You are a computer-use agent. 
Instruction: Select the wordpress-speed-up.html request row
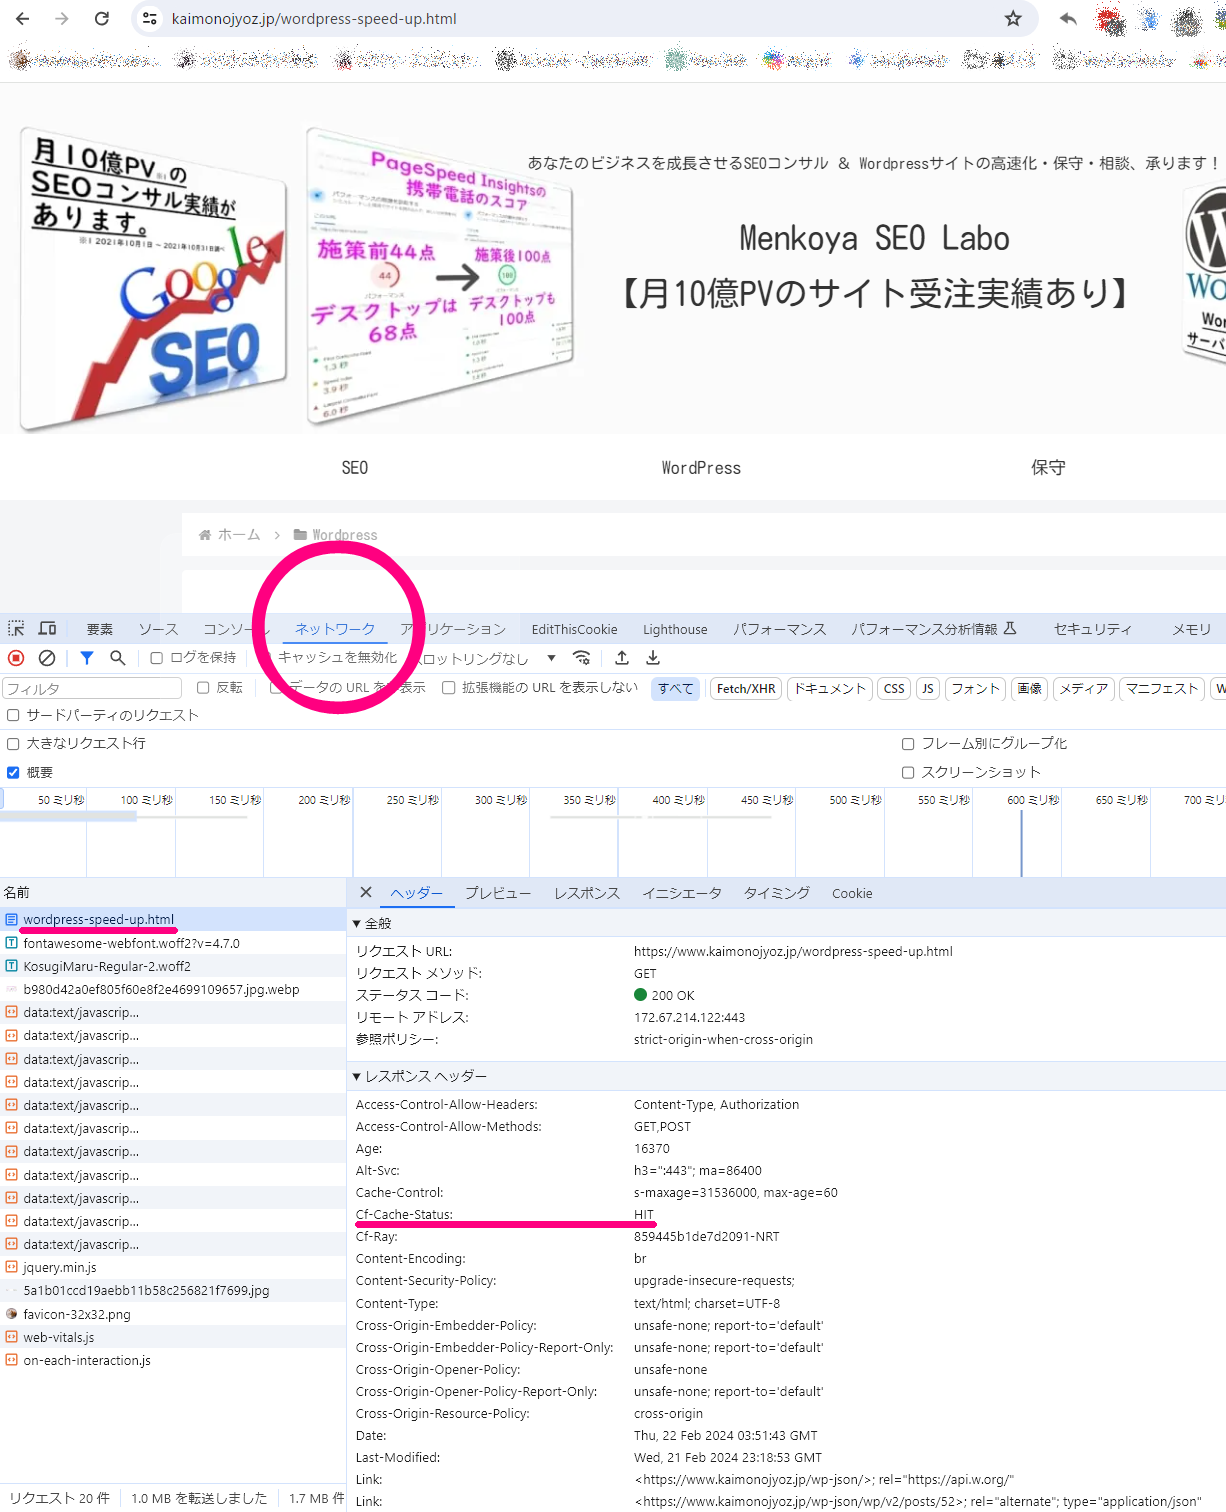pos(173,920)
